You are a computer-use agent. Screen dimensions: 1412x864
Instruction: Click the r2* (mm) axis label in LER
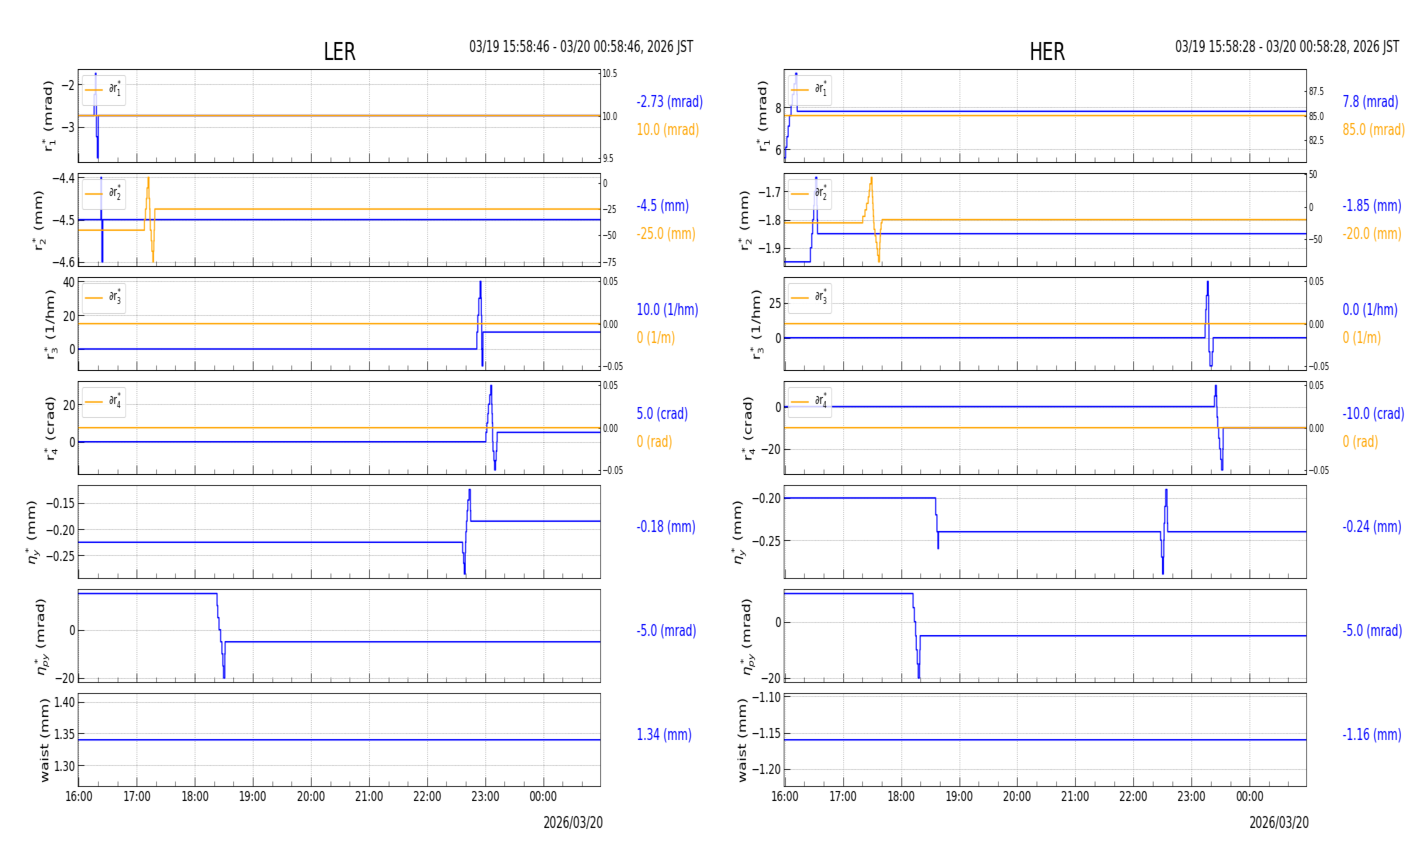coord(40,220)
